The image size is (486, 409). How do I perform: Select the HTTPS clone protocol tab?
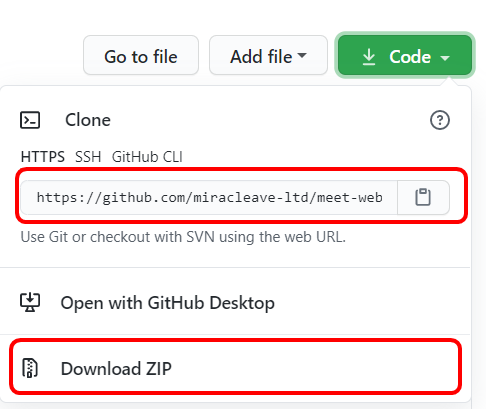click(x=43, y=156)
